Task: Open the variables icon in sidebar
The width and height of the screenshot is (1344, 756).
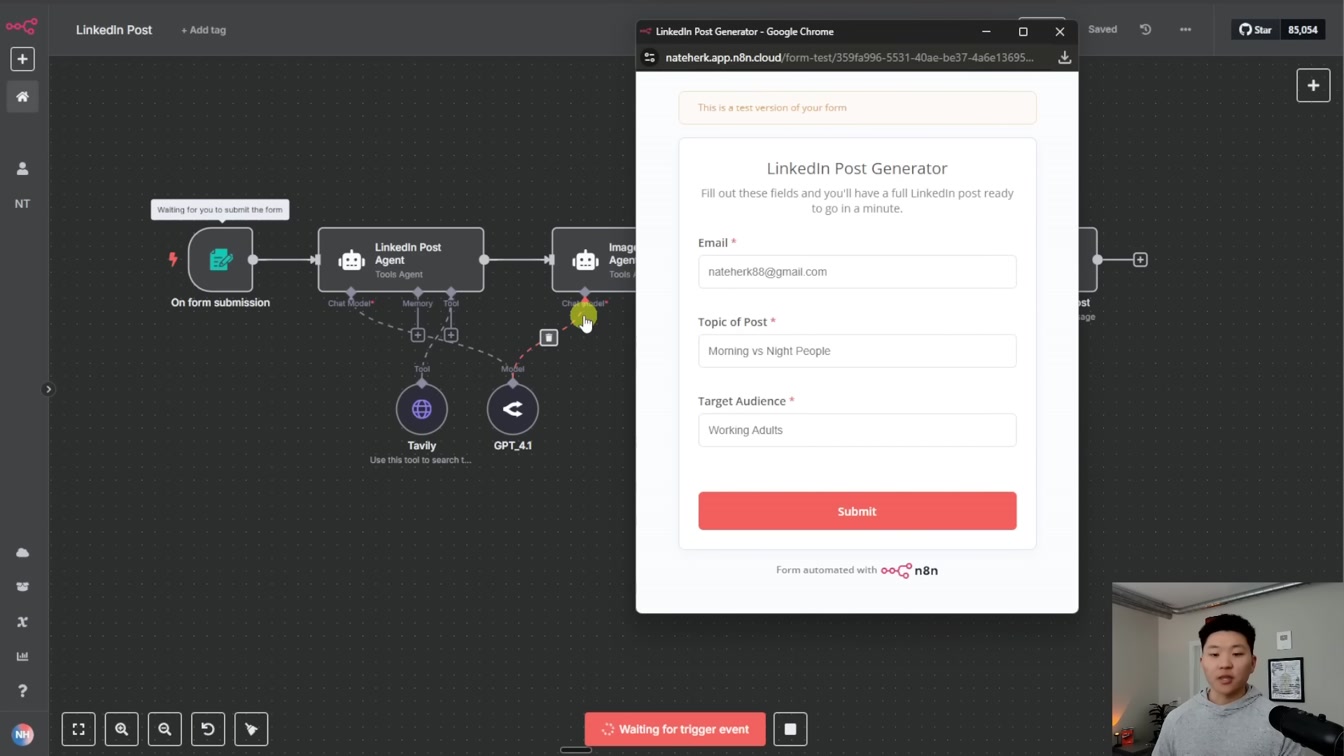Action: (x=22, y=622)
